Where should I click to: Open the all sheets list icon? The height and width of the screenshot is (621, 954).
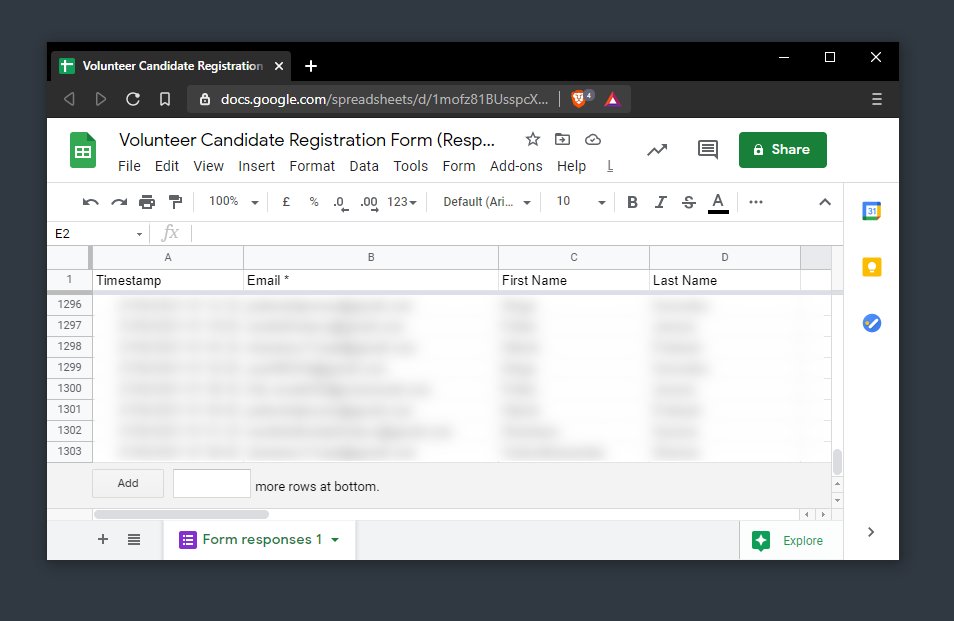point(134,539)
